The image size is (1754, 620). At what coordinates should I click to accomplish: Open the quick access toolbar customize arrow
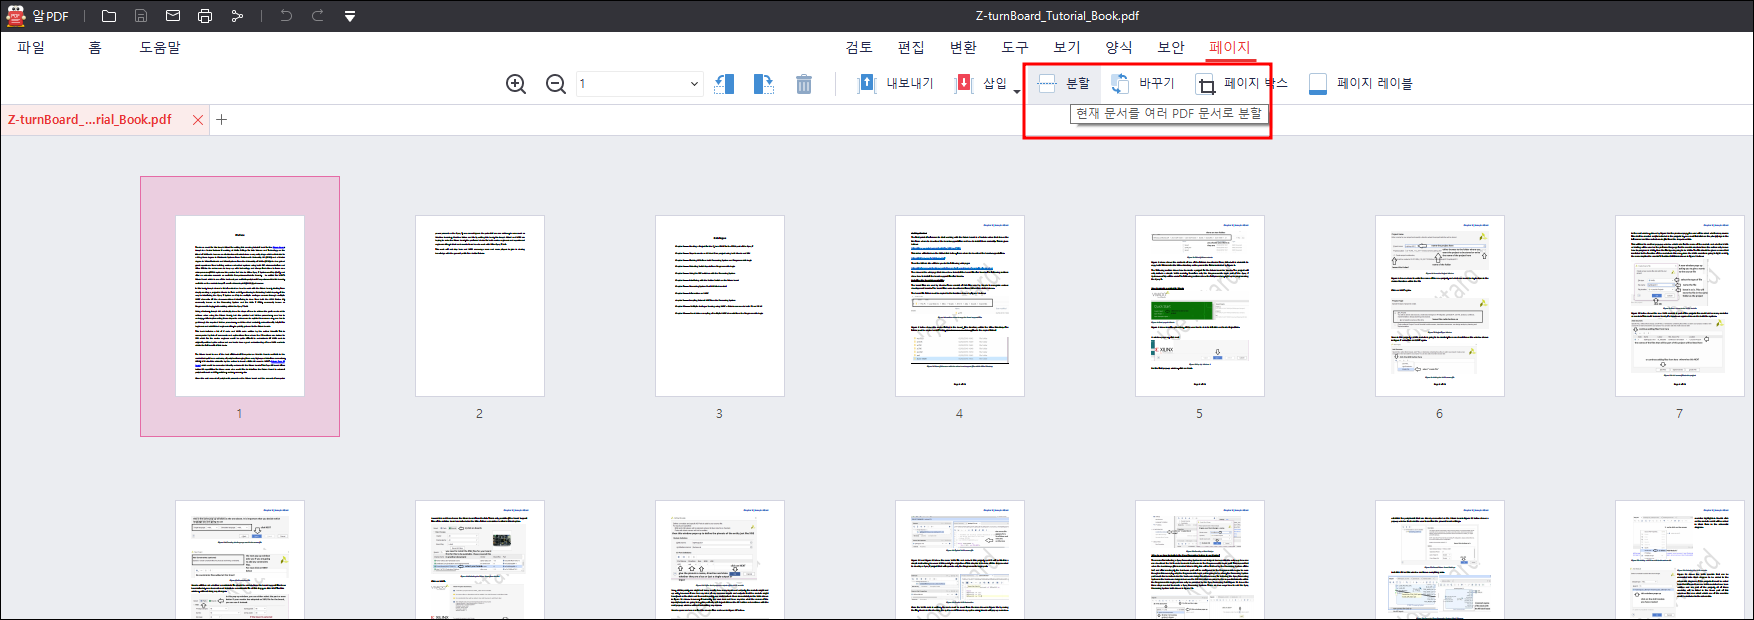pyautogui.click(x=350, y=17)
